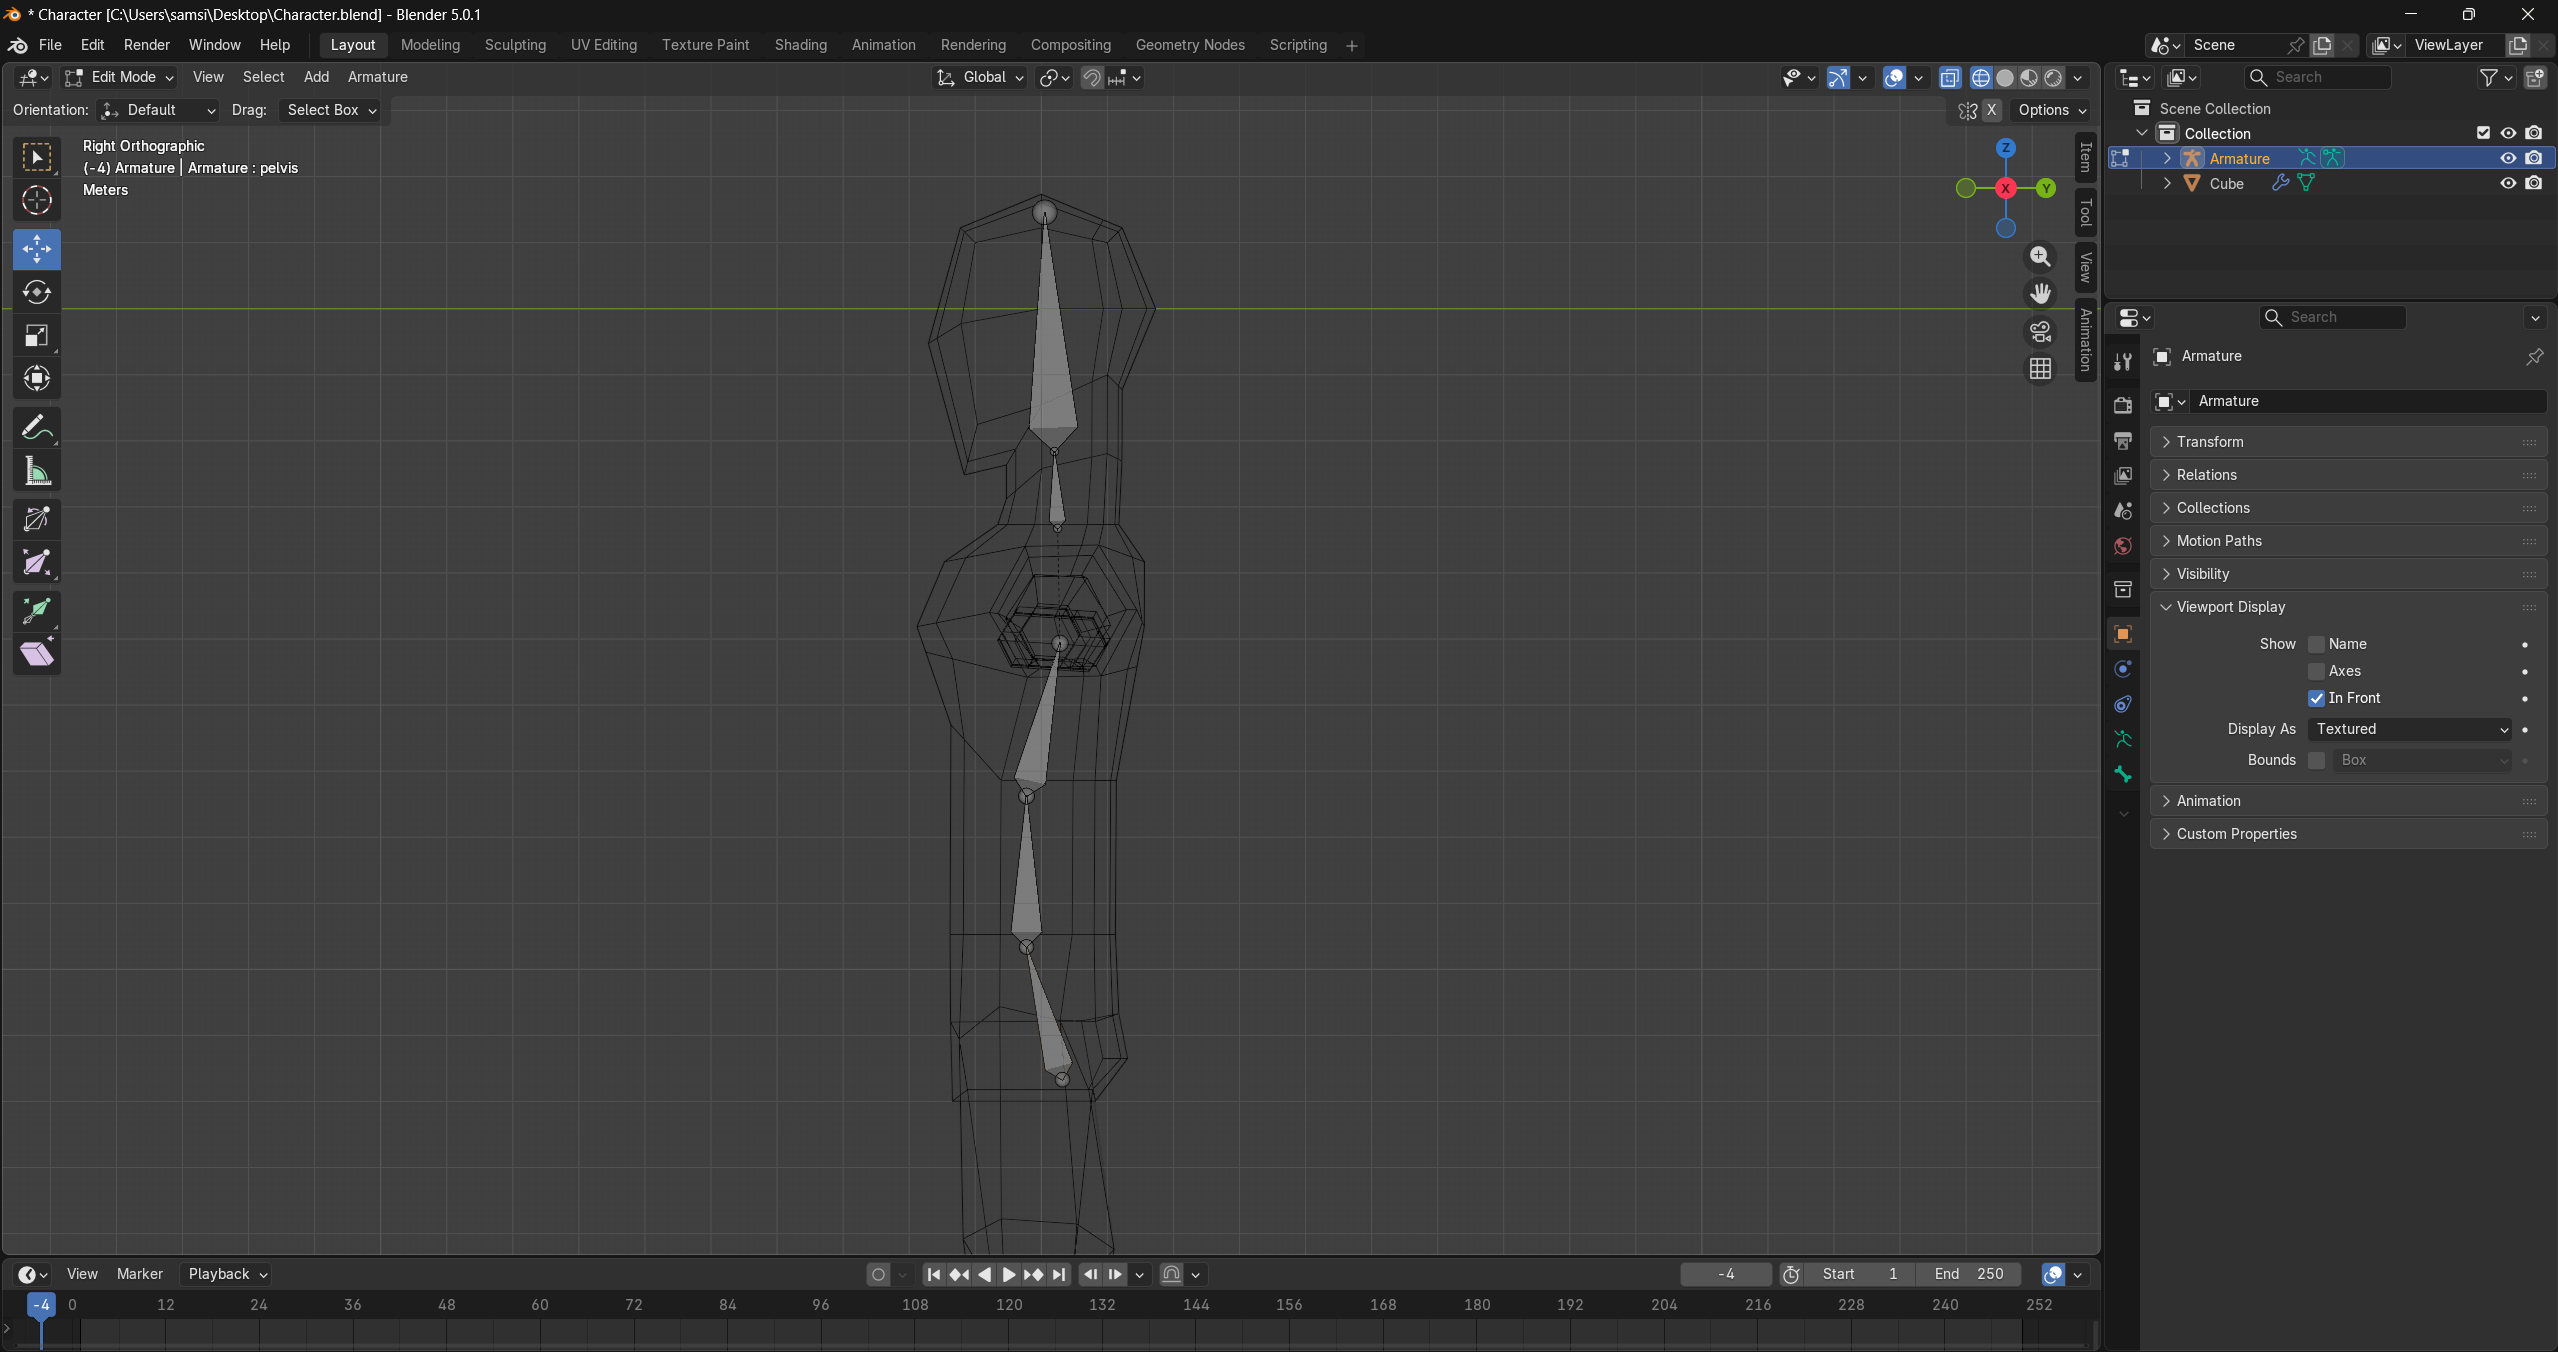Viewport: 2558px width, 1352px height.
Task: Click the outliner Search field
Action: [2318, 77]
